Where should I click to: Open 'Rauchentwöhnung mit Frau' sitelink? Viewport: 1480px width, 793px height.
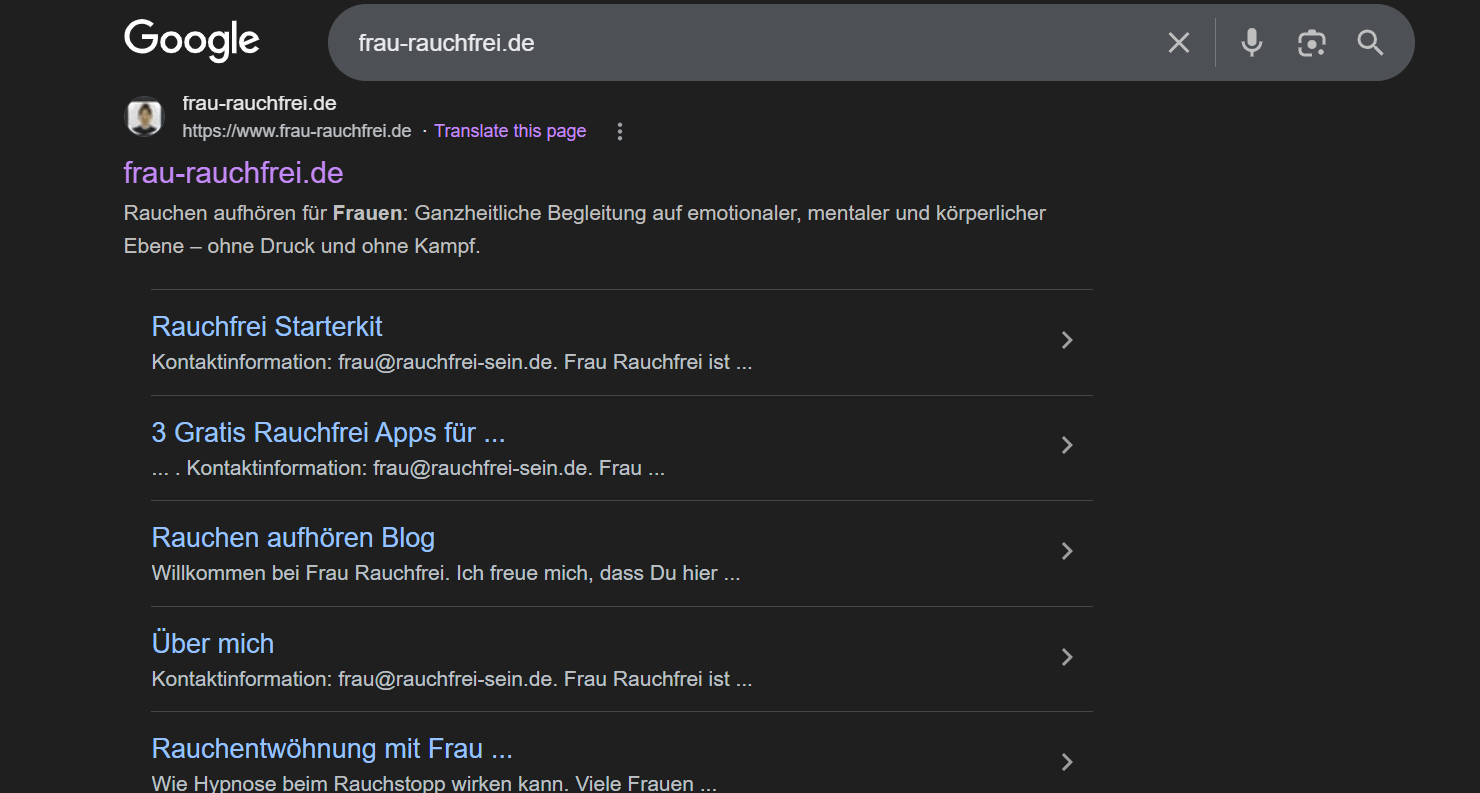point(332,749)
